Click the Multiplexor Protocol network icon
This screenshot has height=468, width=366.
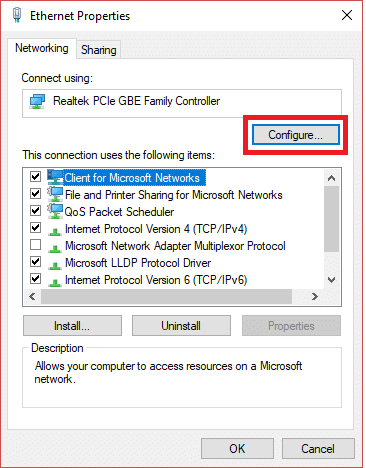55,248
